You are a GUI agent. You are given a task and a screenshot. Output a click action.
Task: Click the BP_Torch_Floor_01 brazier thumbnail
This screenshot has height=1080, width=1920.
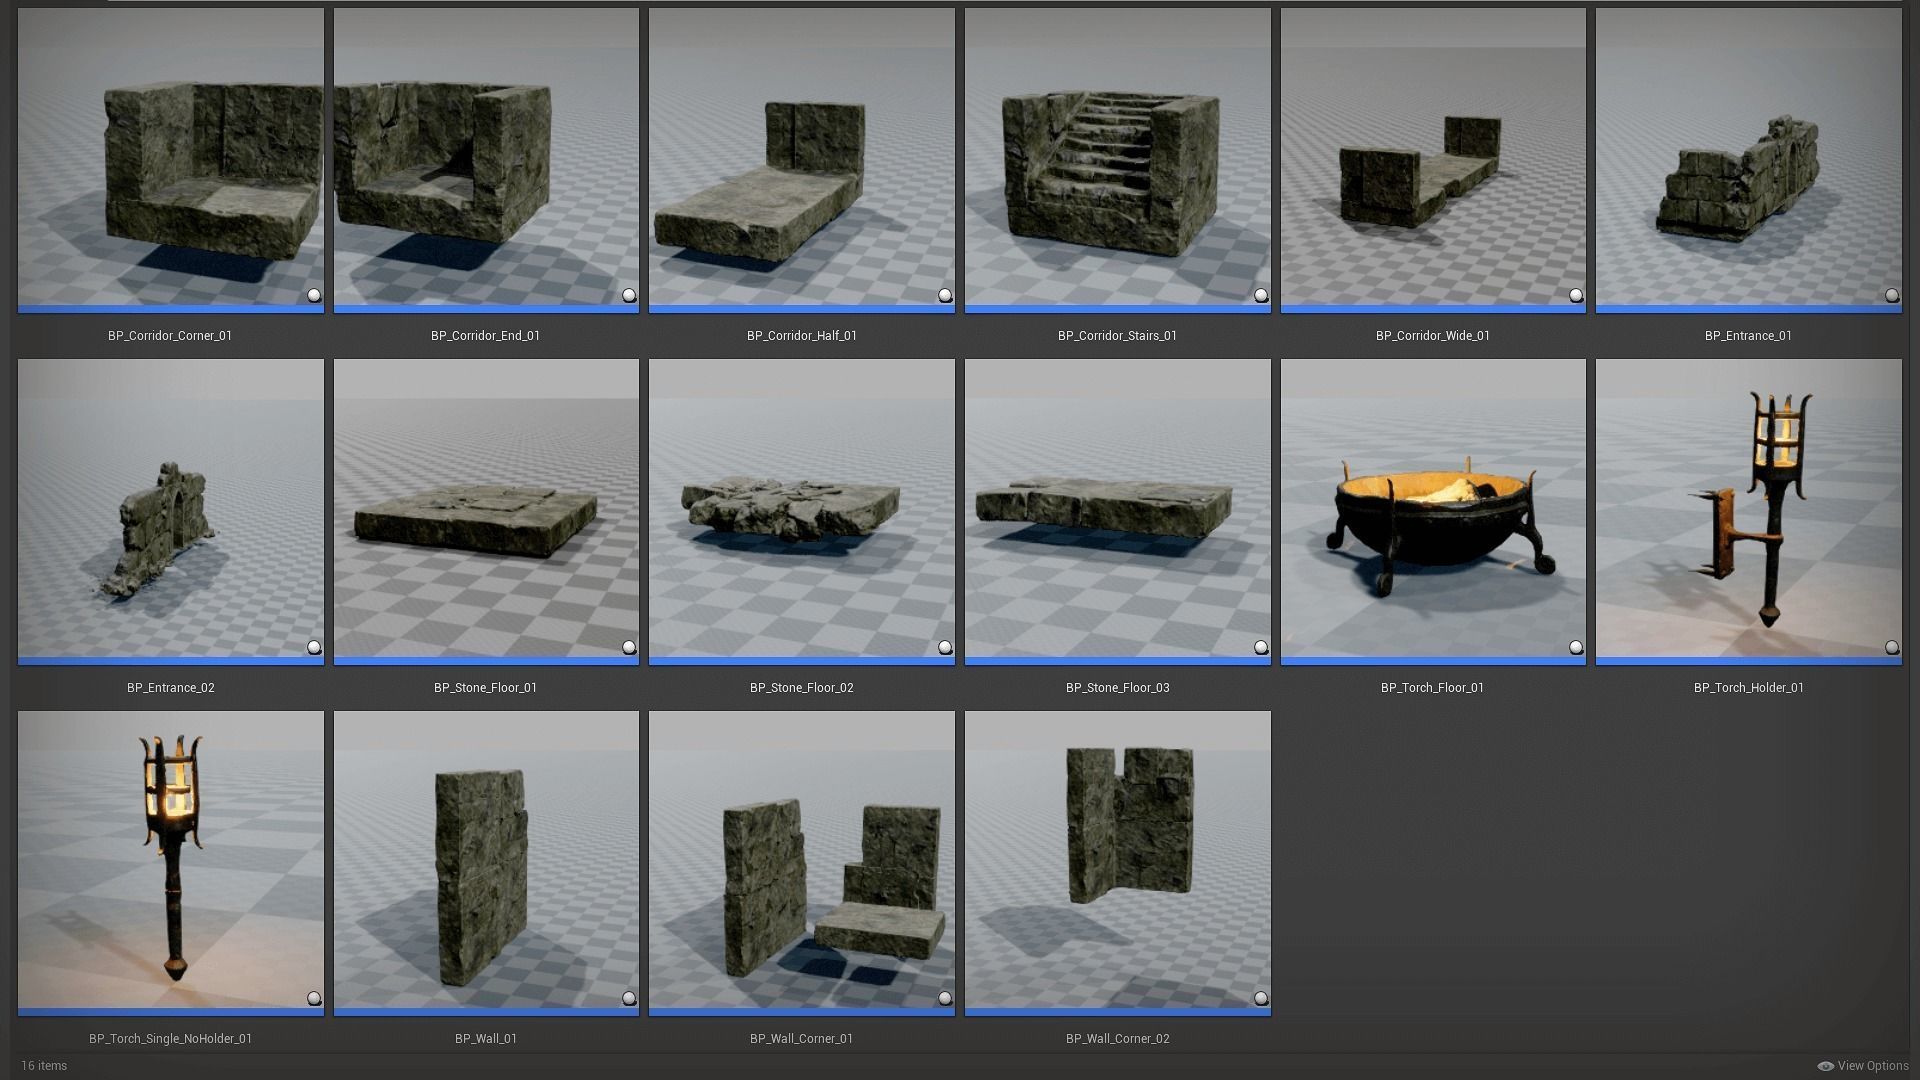[1432, 510]
